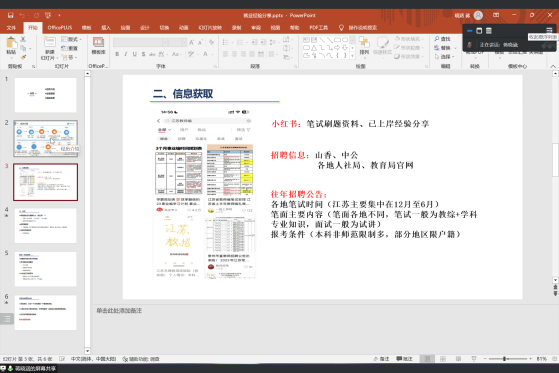Image resolution: width=559 pixels, height=373 pixels.
Task: Collapse the ribbon with chevron arrow
Action: (553, 66)
